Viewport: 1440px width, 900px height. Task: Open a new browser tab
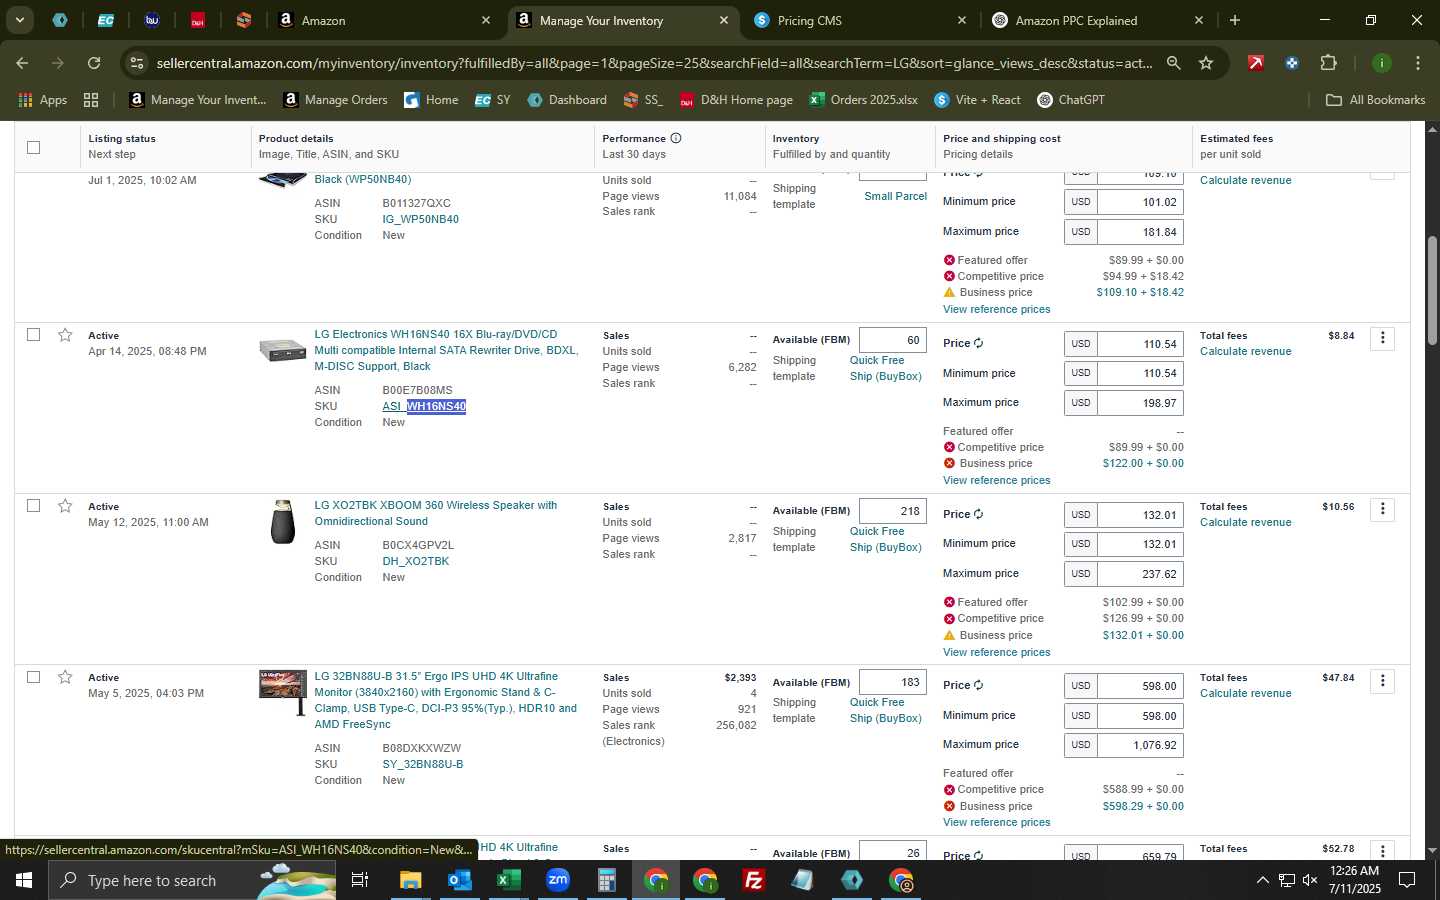(x=1235, y=20)
